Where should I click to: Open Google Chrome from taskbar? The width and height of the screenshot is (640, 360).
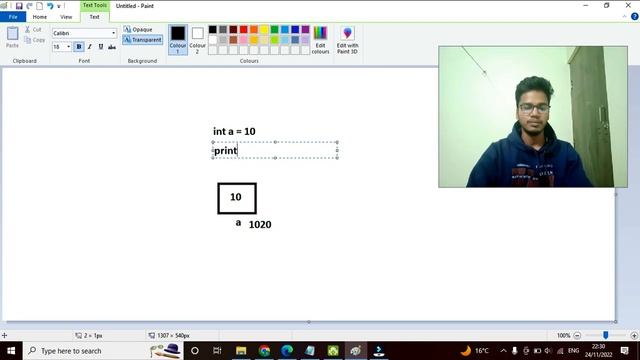pyautogui.click(x=264, y=351)
